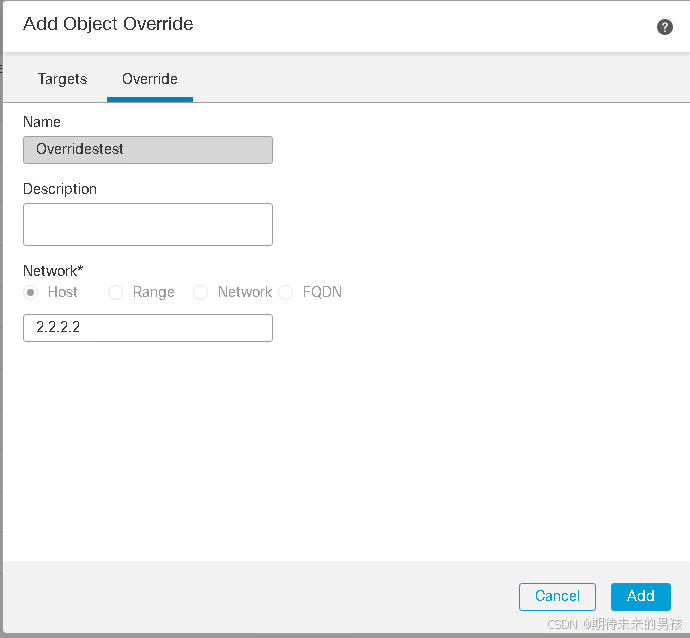Viewport: 690px width, 638px height.
Task: Select the Override tab
Action: tap(150, 79)
